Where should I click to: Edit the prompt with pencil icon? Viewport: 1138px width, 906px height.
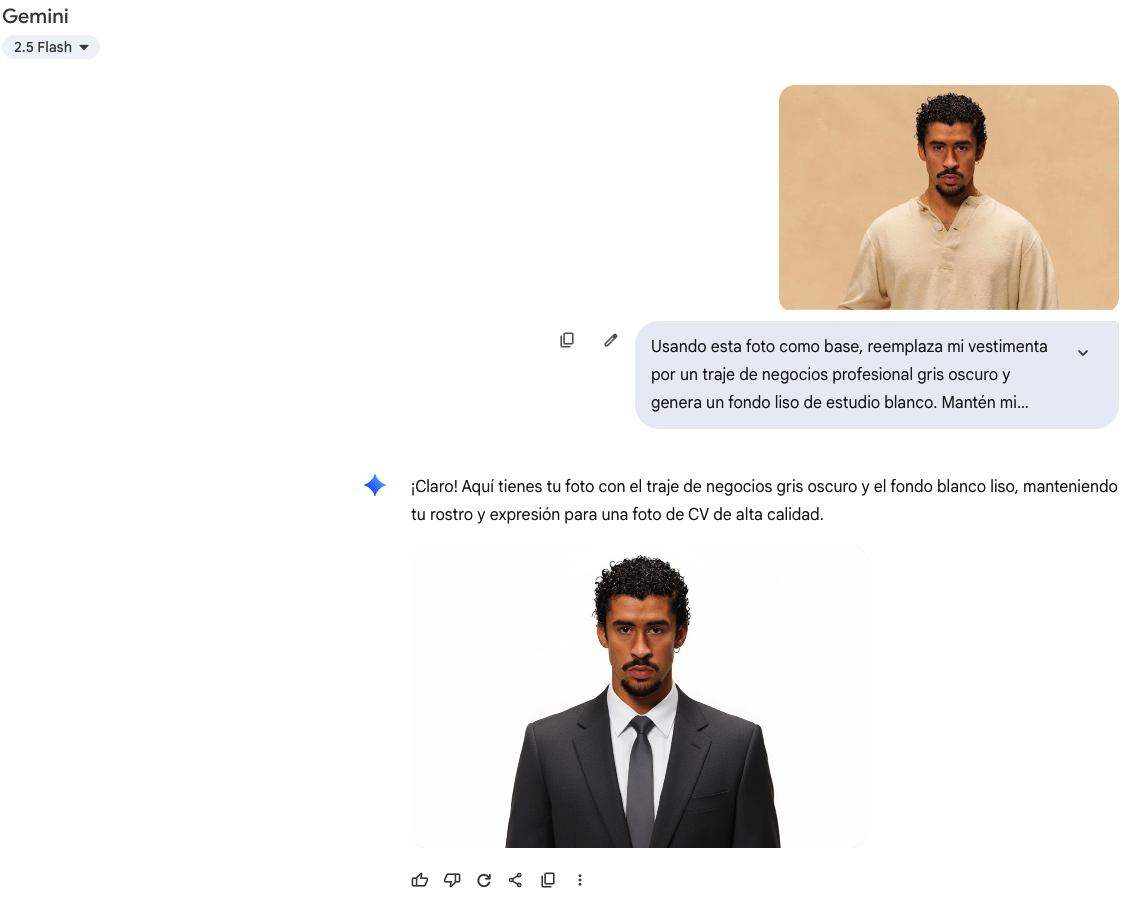point(611,340)
